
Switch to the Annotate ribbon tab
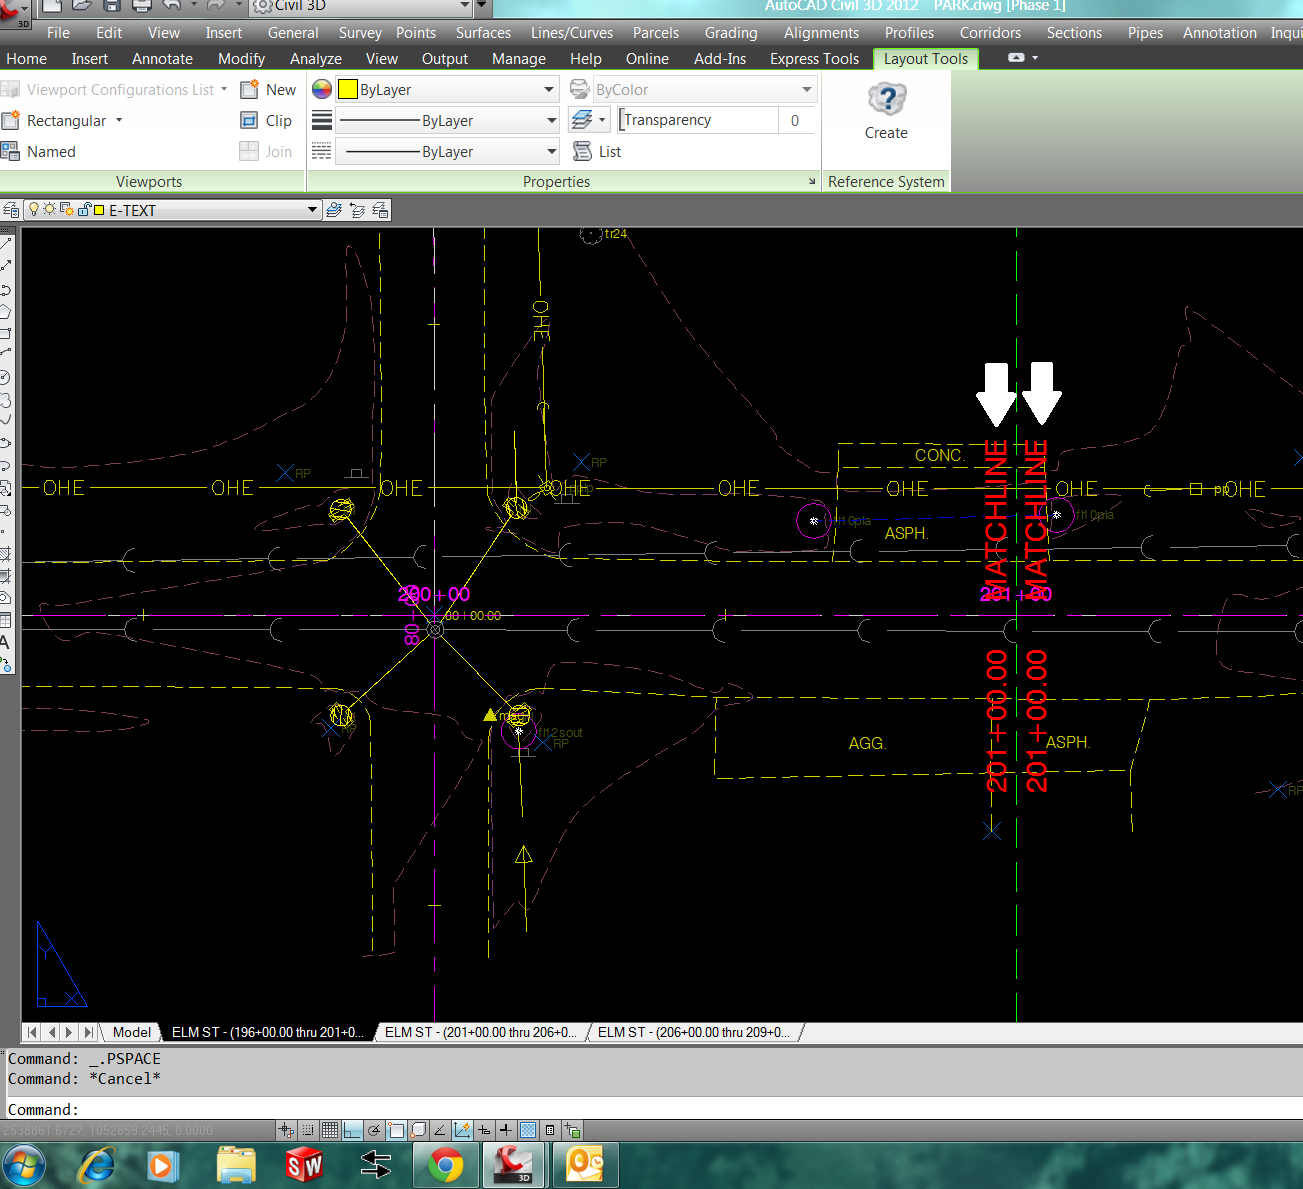(x=162, y=59)
